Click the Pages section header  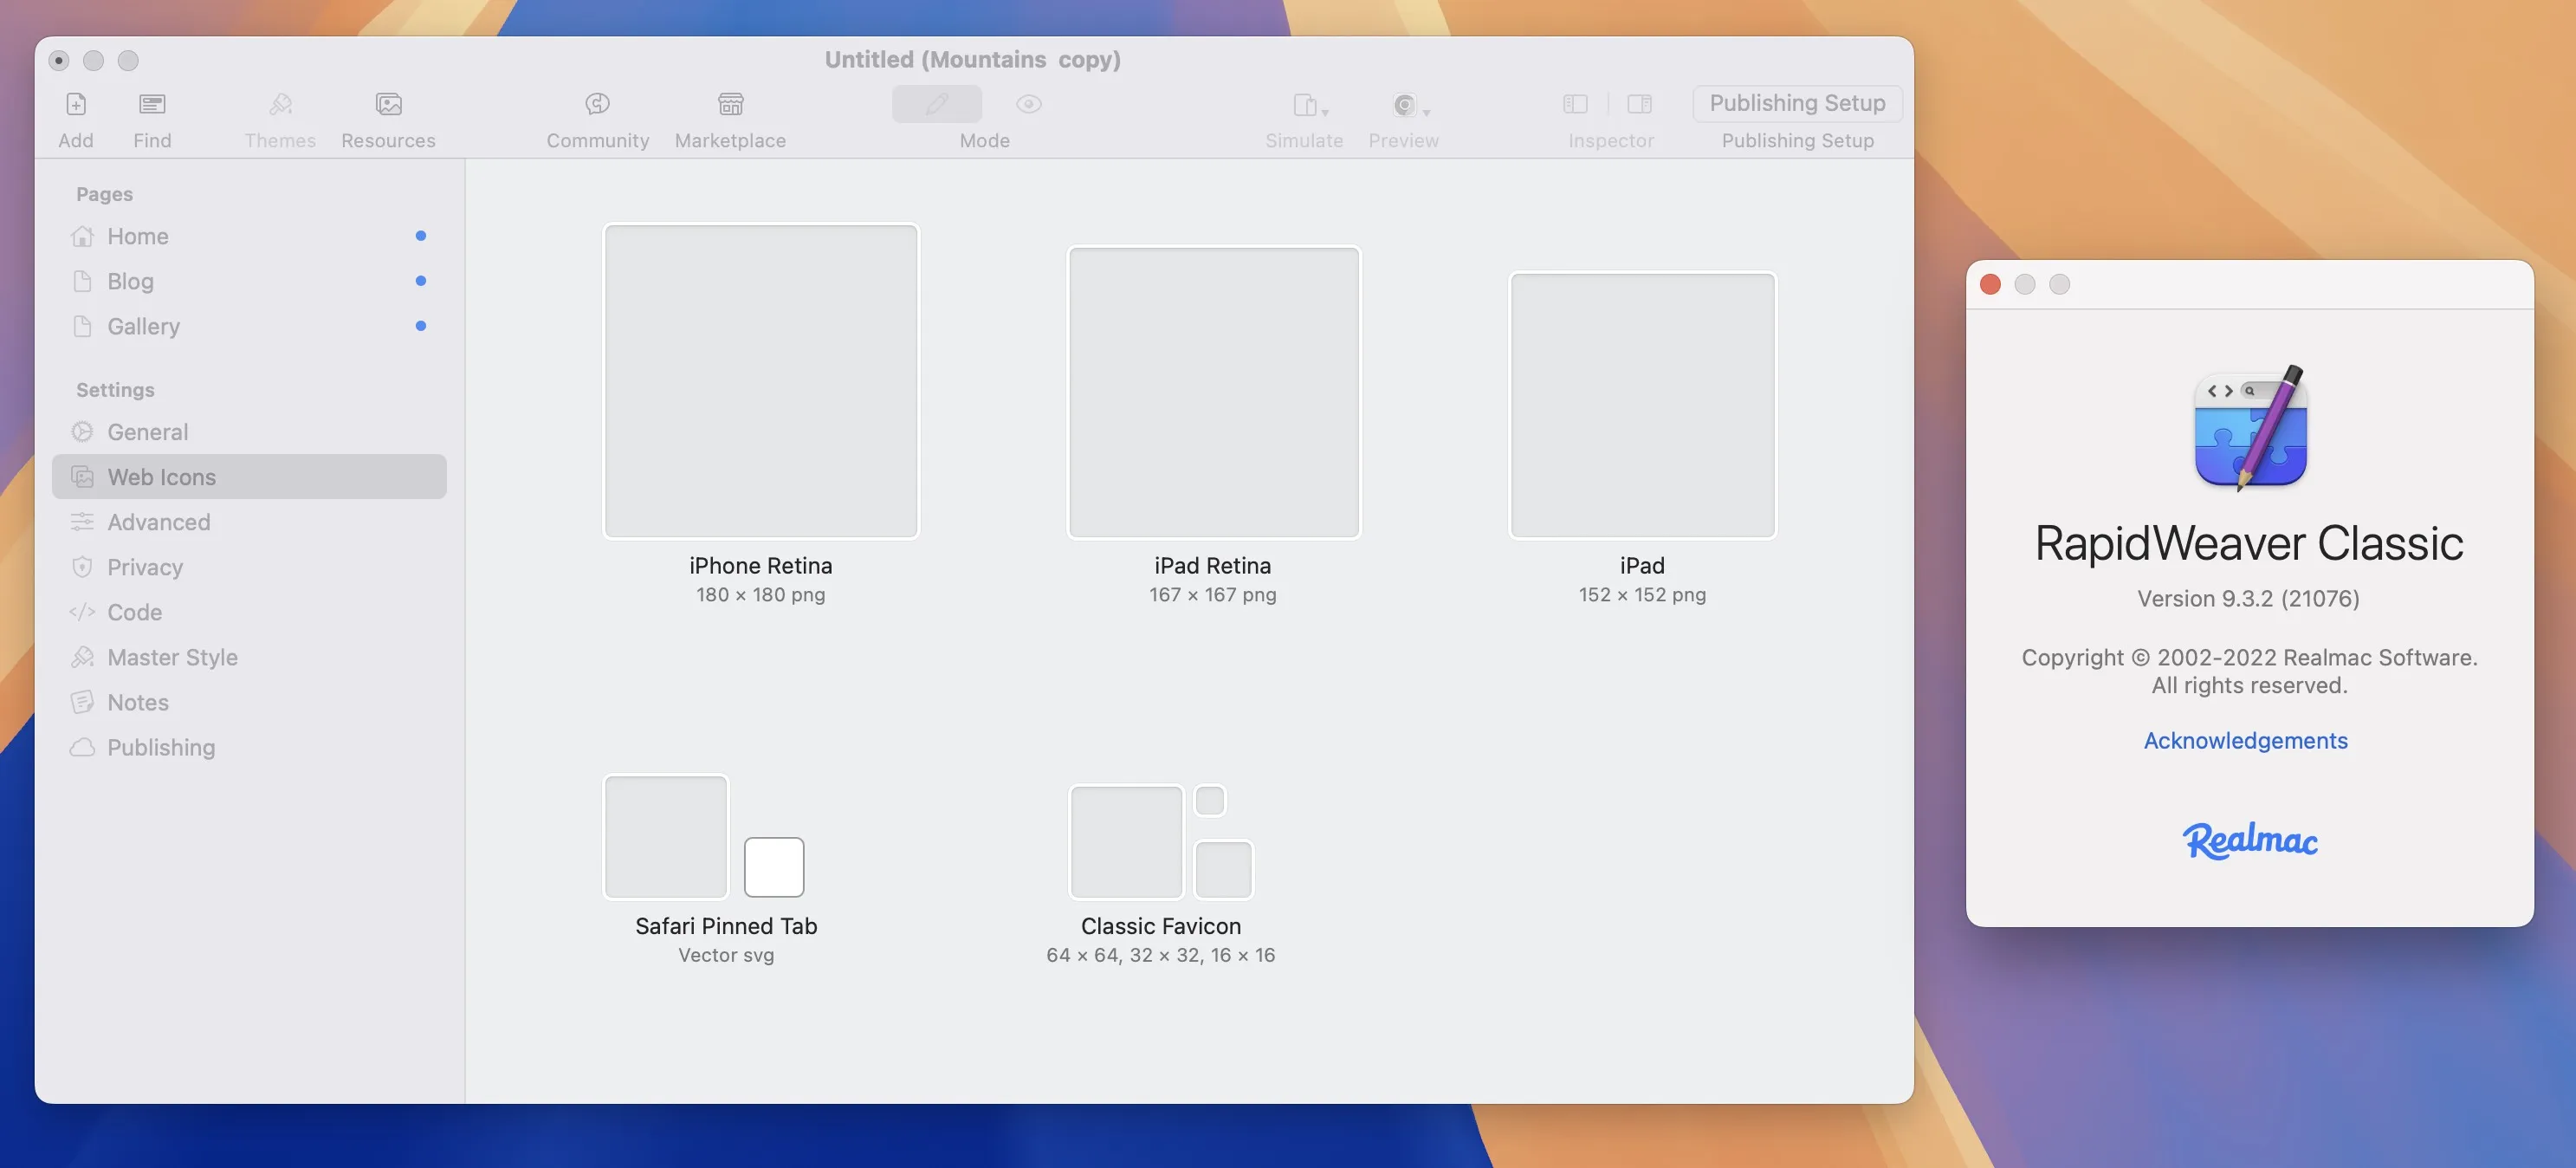click(x=104, y=194)
